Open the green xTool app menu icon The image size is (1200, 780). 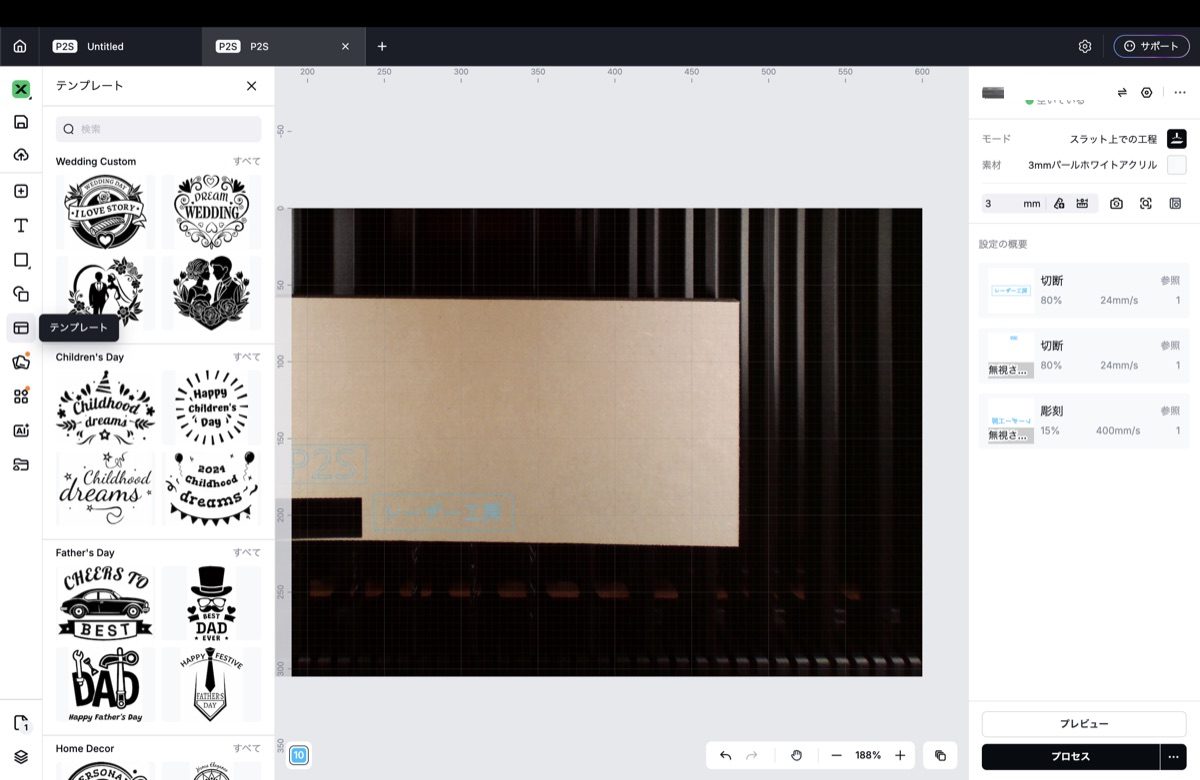[21, 89]
